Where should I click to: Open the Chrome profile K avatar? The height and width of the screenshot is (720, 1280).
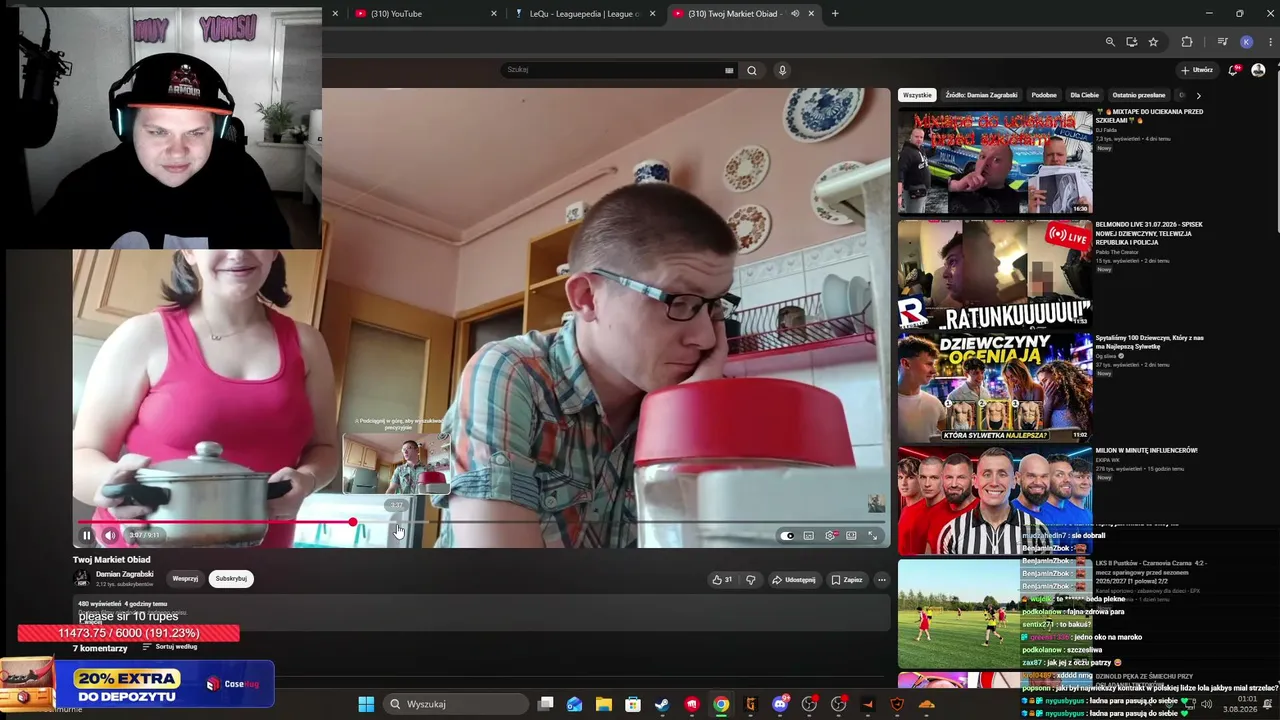[x=1246, y=42]
